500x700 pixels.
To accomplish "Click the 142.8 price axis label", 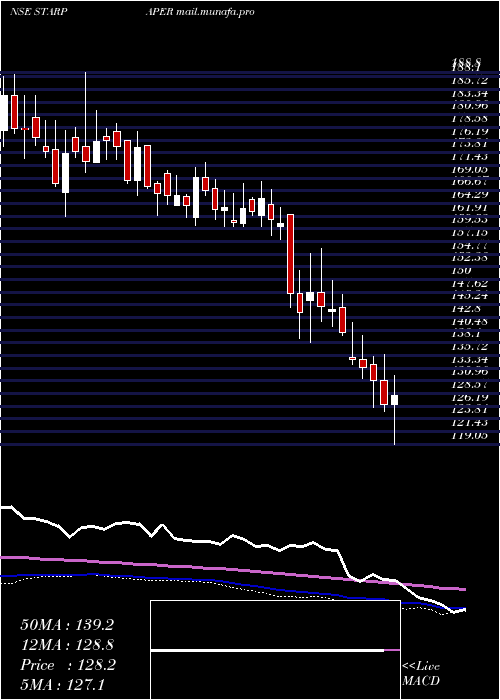I will pos(467,308).
